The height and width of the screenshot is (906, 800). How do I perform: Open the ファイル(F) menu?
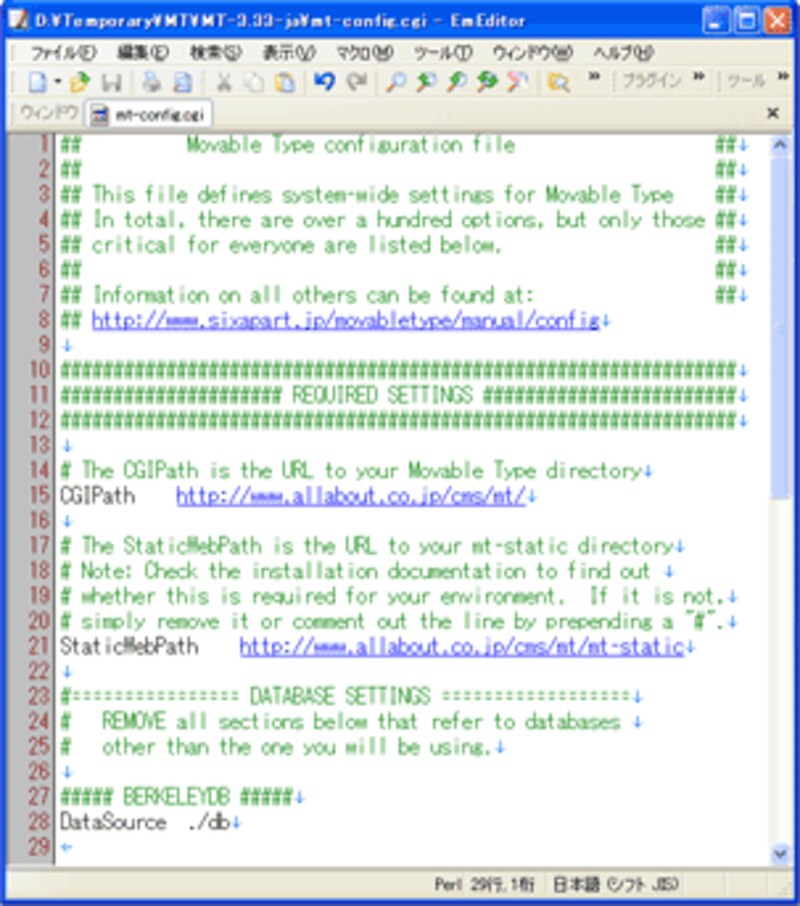pyautogui.click(x=64, y=53)
